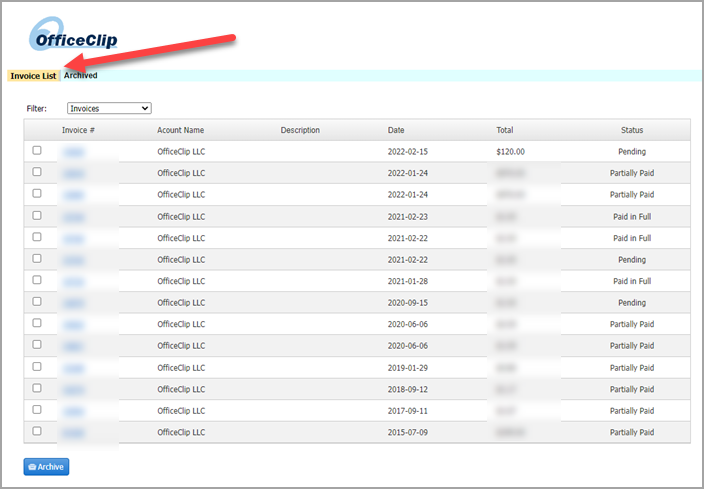Click the $120.00 total amount
This screenshot has width=704, height=489.
tap(510, 152)
